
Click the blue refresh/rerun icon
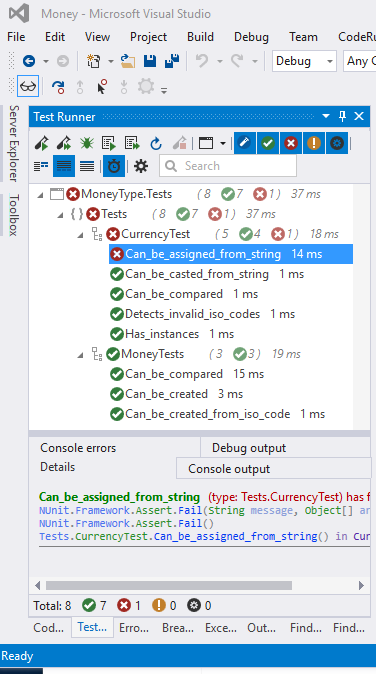coord(156,143)
